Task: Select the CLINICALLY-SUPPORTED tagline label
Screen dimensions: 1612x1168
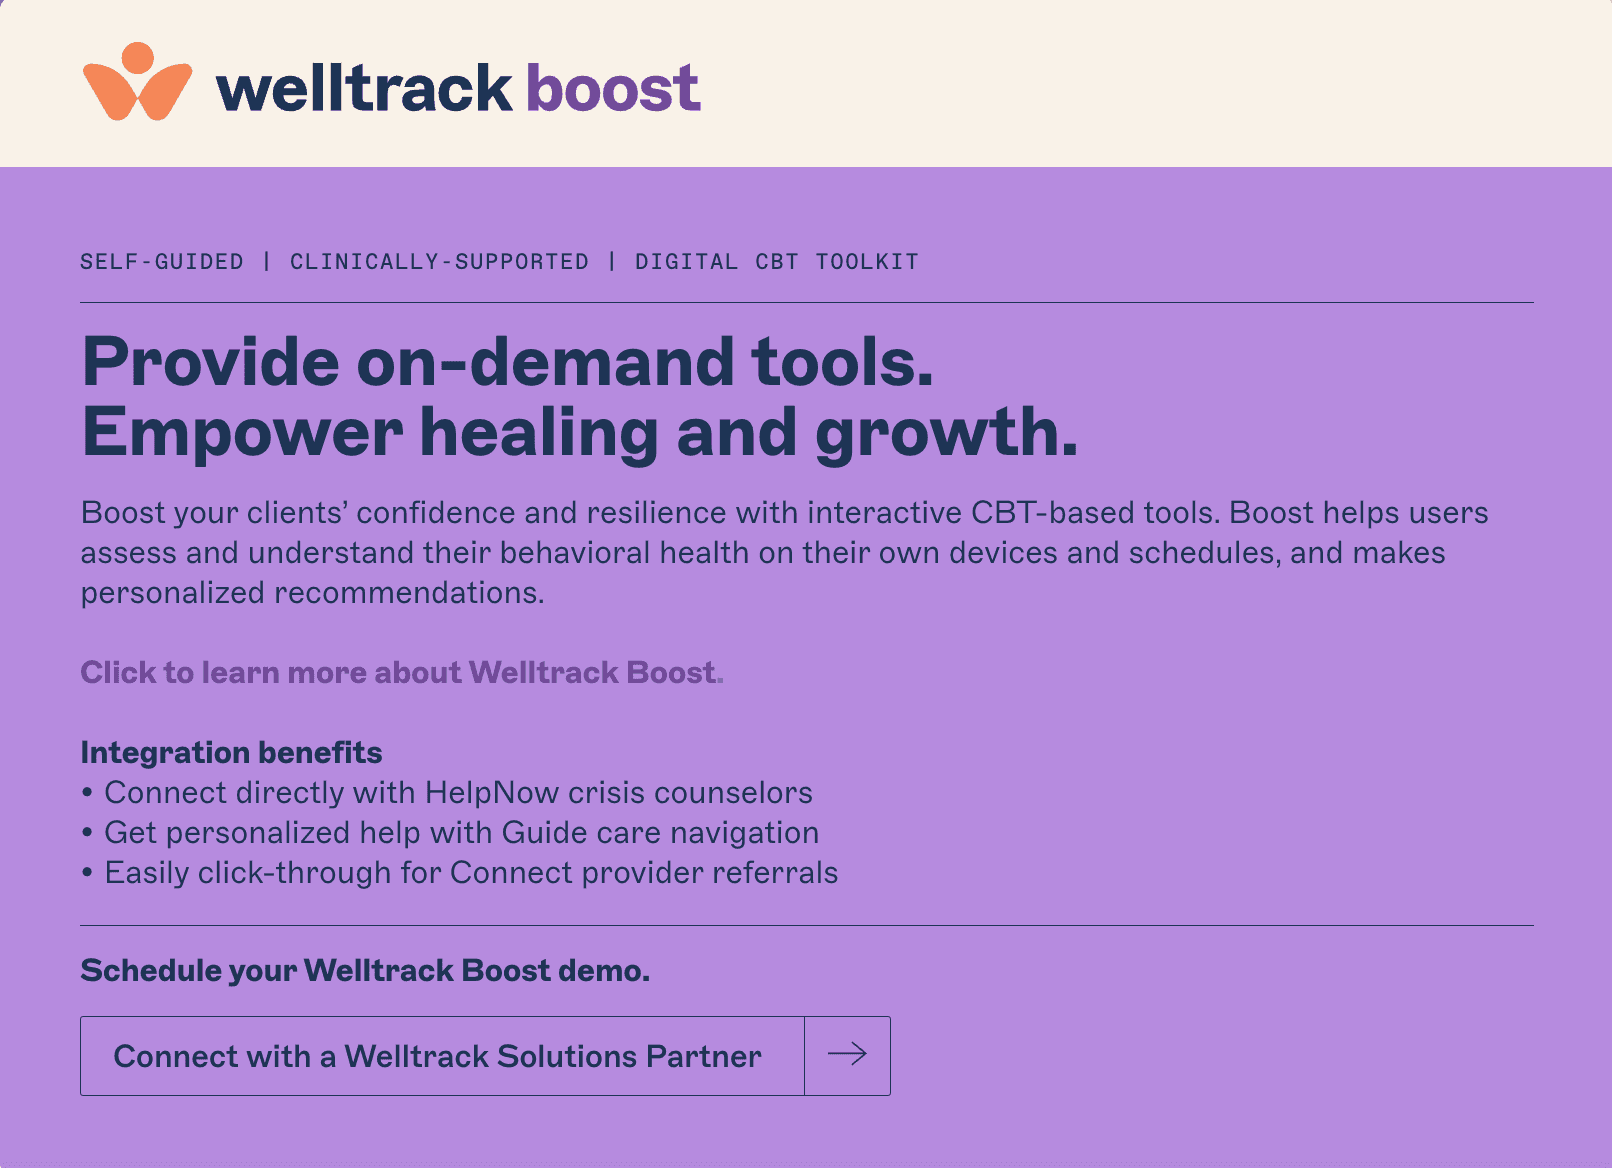Action: (439, 262)
